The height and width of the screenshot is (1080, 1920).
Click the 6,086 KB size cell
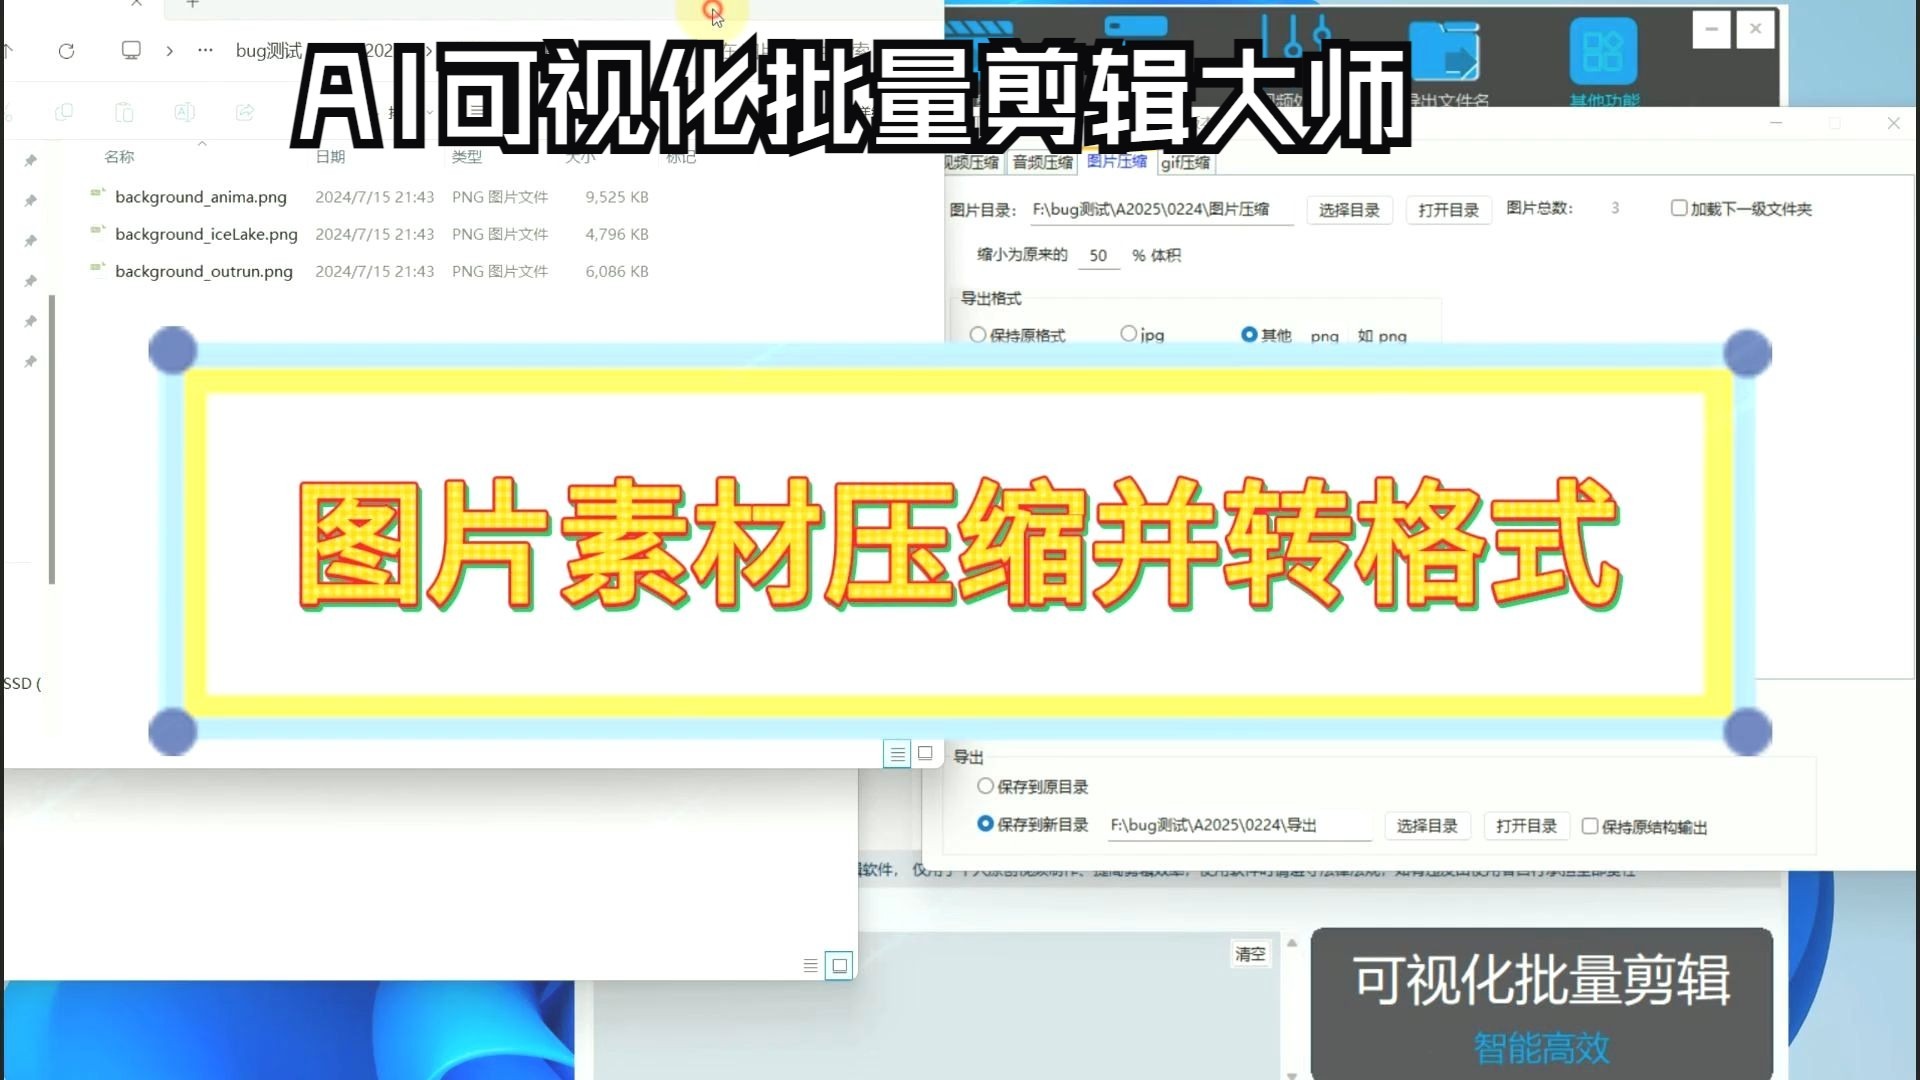(617, 271)
